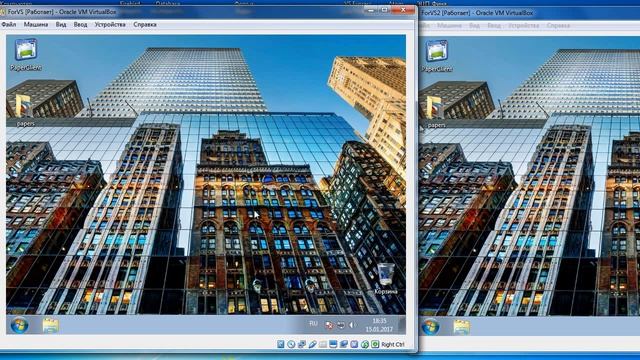Maximize the ForVS VirtualBox window
Viewport: 640px width, 360px height.
point(384,10)
